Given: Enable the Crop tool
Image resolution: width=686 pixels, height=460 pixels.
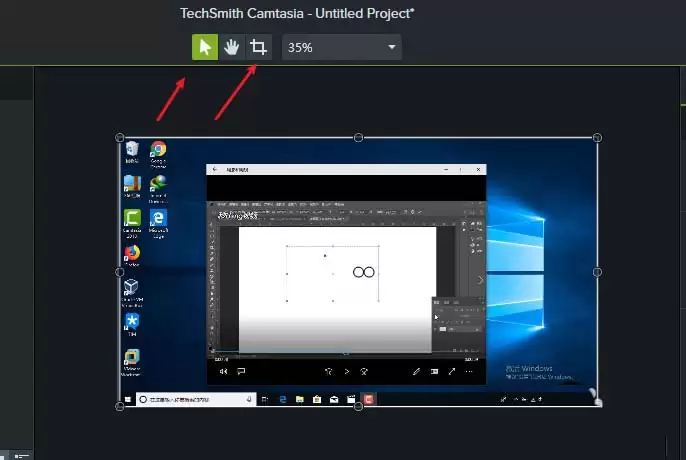Looking at the screenshot, I should click(258, 47).
